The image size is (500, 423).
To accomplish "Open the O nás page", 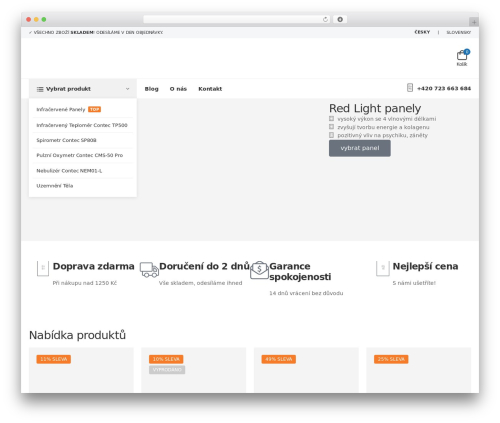I will click(x=178, y=89).
